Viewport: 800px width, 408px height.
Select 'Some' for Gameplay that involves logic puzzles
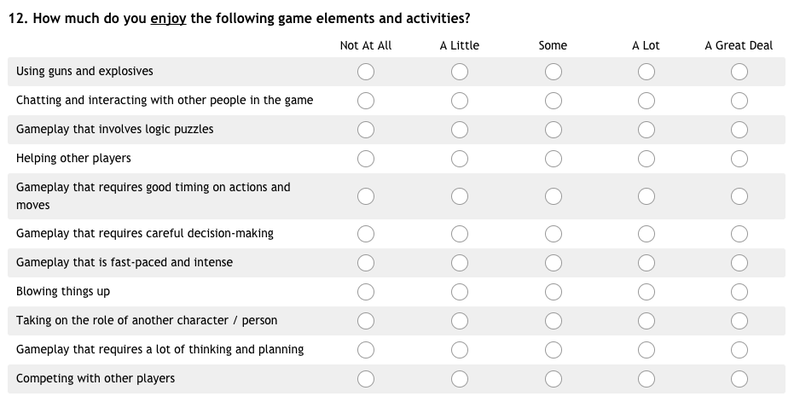point(553,130)
